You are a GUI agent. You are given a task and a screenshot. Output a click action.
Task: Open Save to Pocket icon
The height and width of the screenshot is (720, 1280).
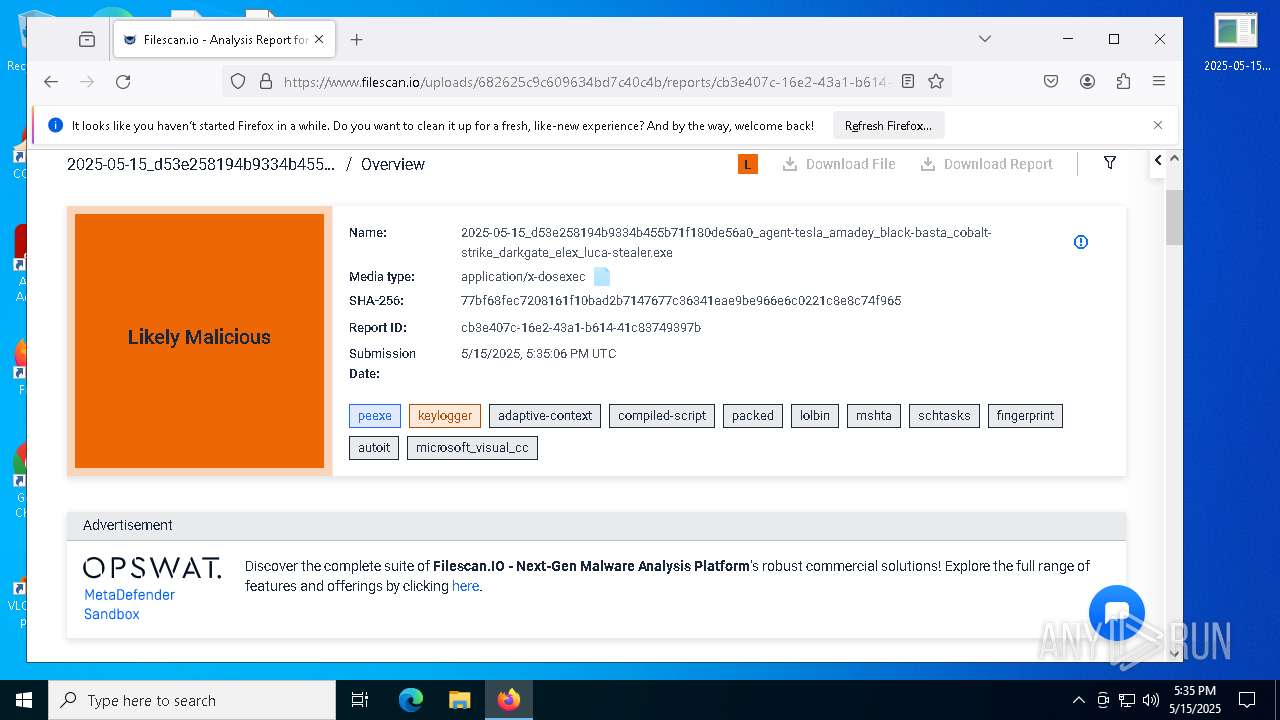tap(1051, 82)
